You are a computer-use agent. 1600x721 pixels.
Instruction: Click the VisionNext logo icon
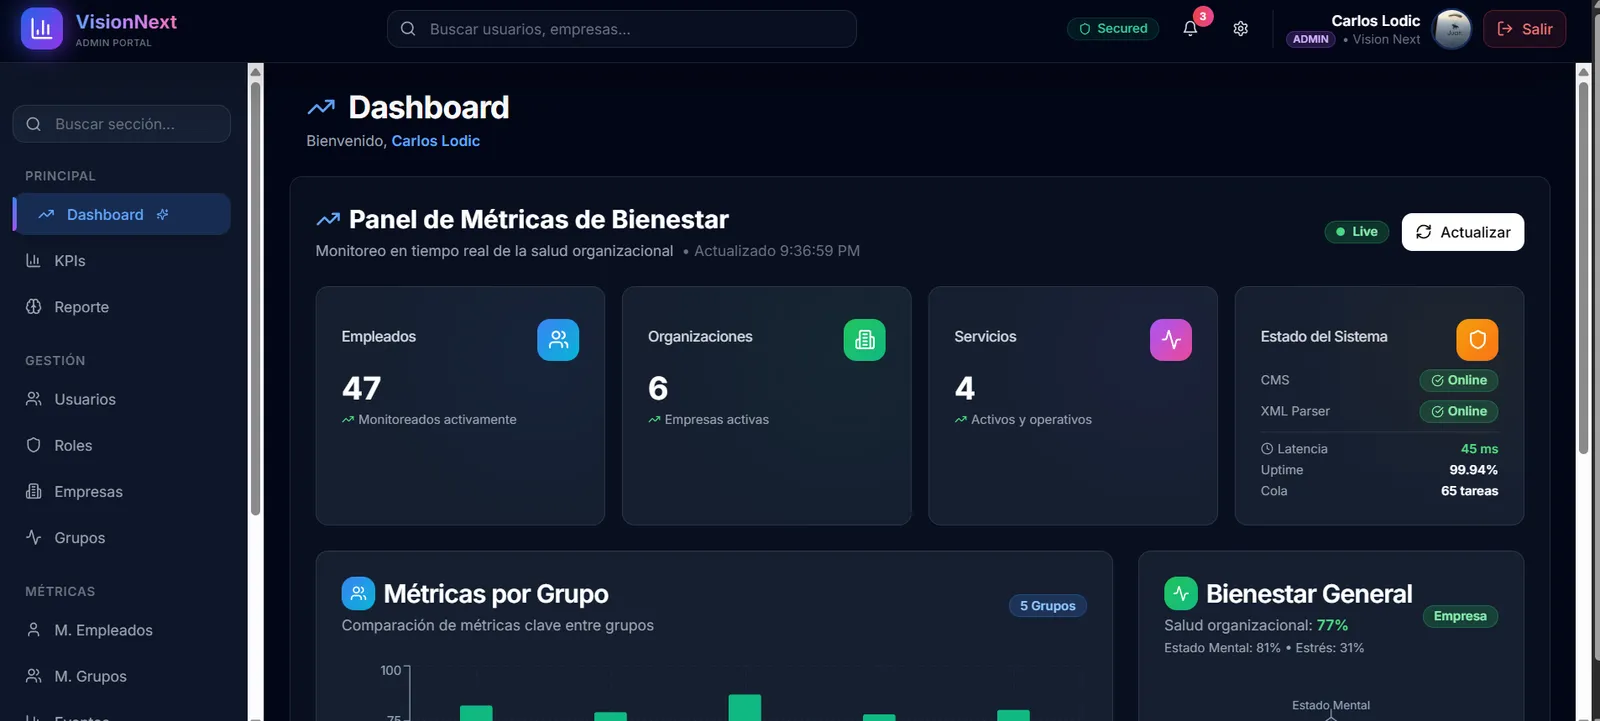click(42, 29)
